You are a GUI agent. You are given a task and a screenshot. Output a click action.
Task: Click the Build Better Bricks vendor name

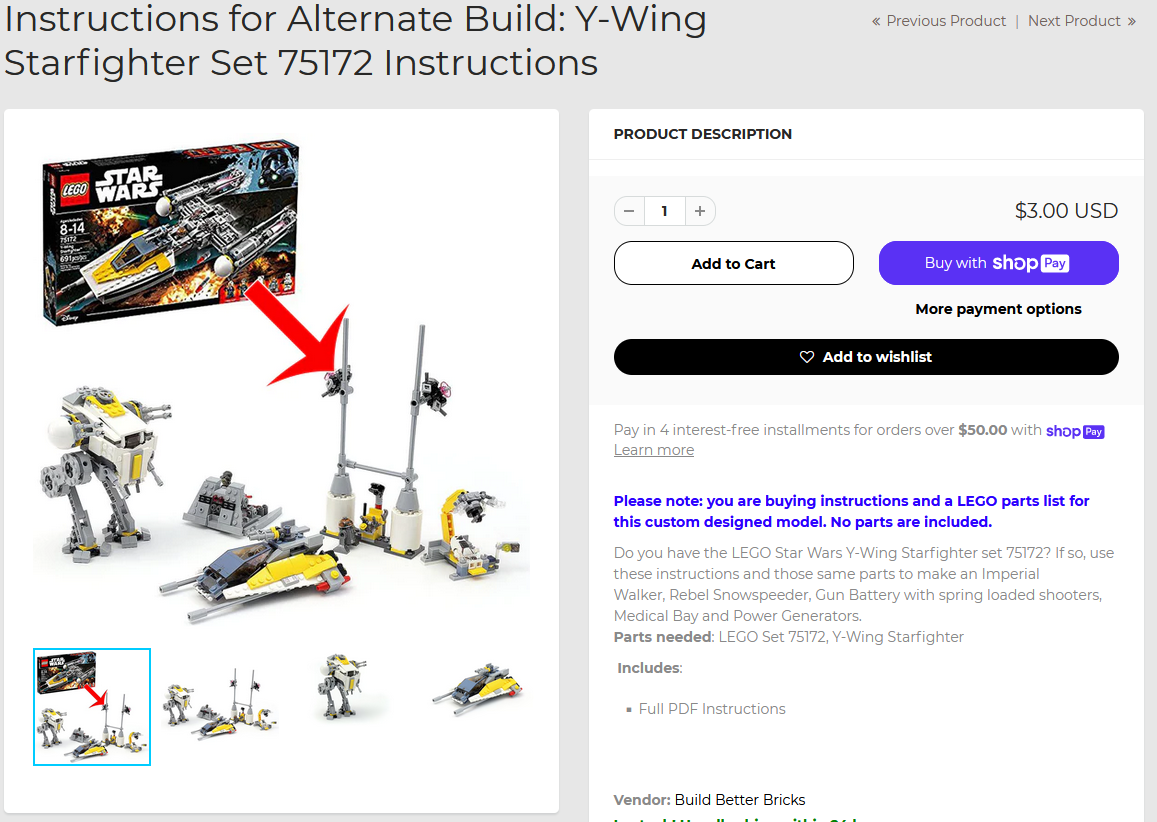(740, 800)
